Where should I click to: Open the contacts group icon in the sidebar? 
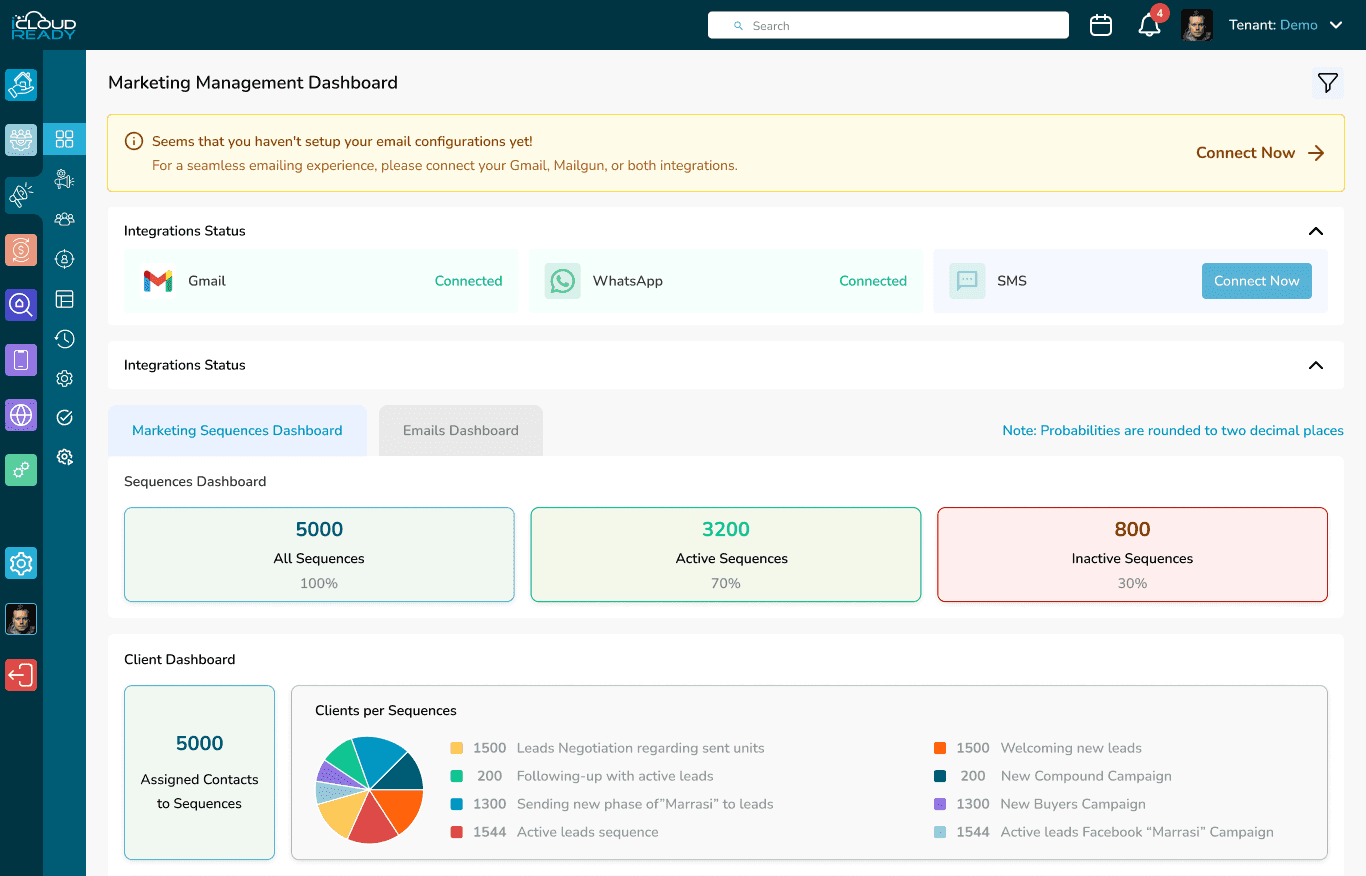(x=64, y=219)
